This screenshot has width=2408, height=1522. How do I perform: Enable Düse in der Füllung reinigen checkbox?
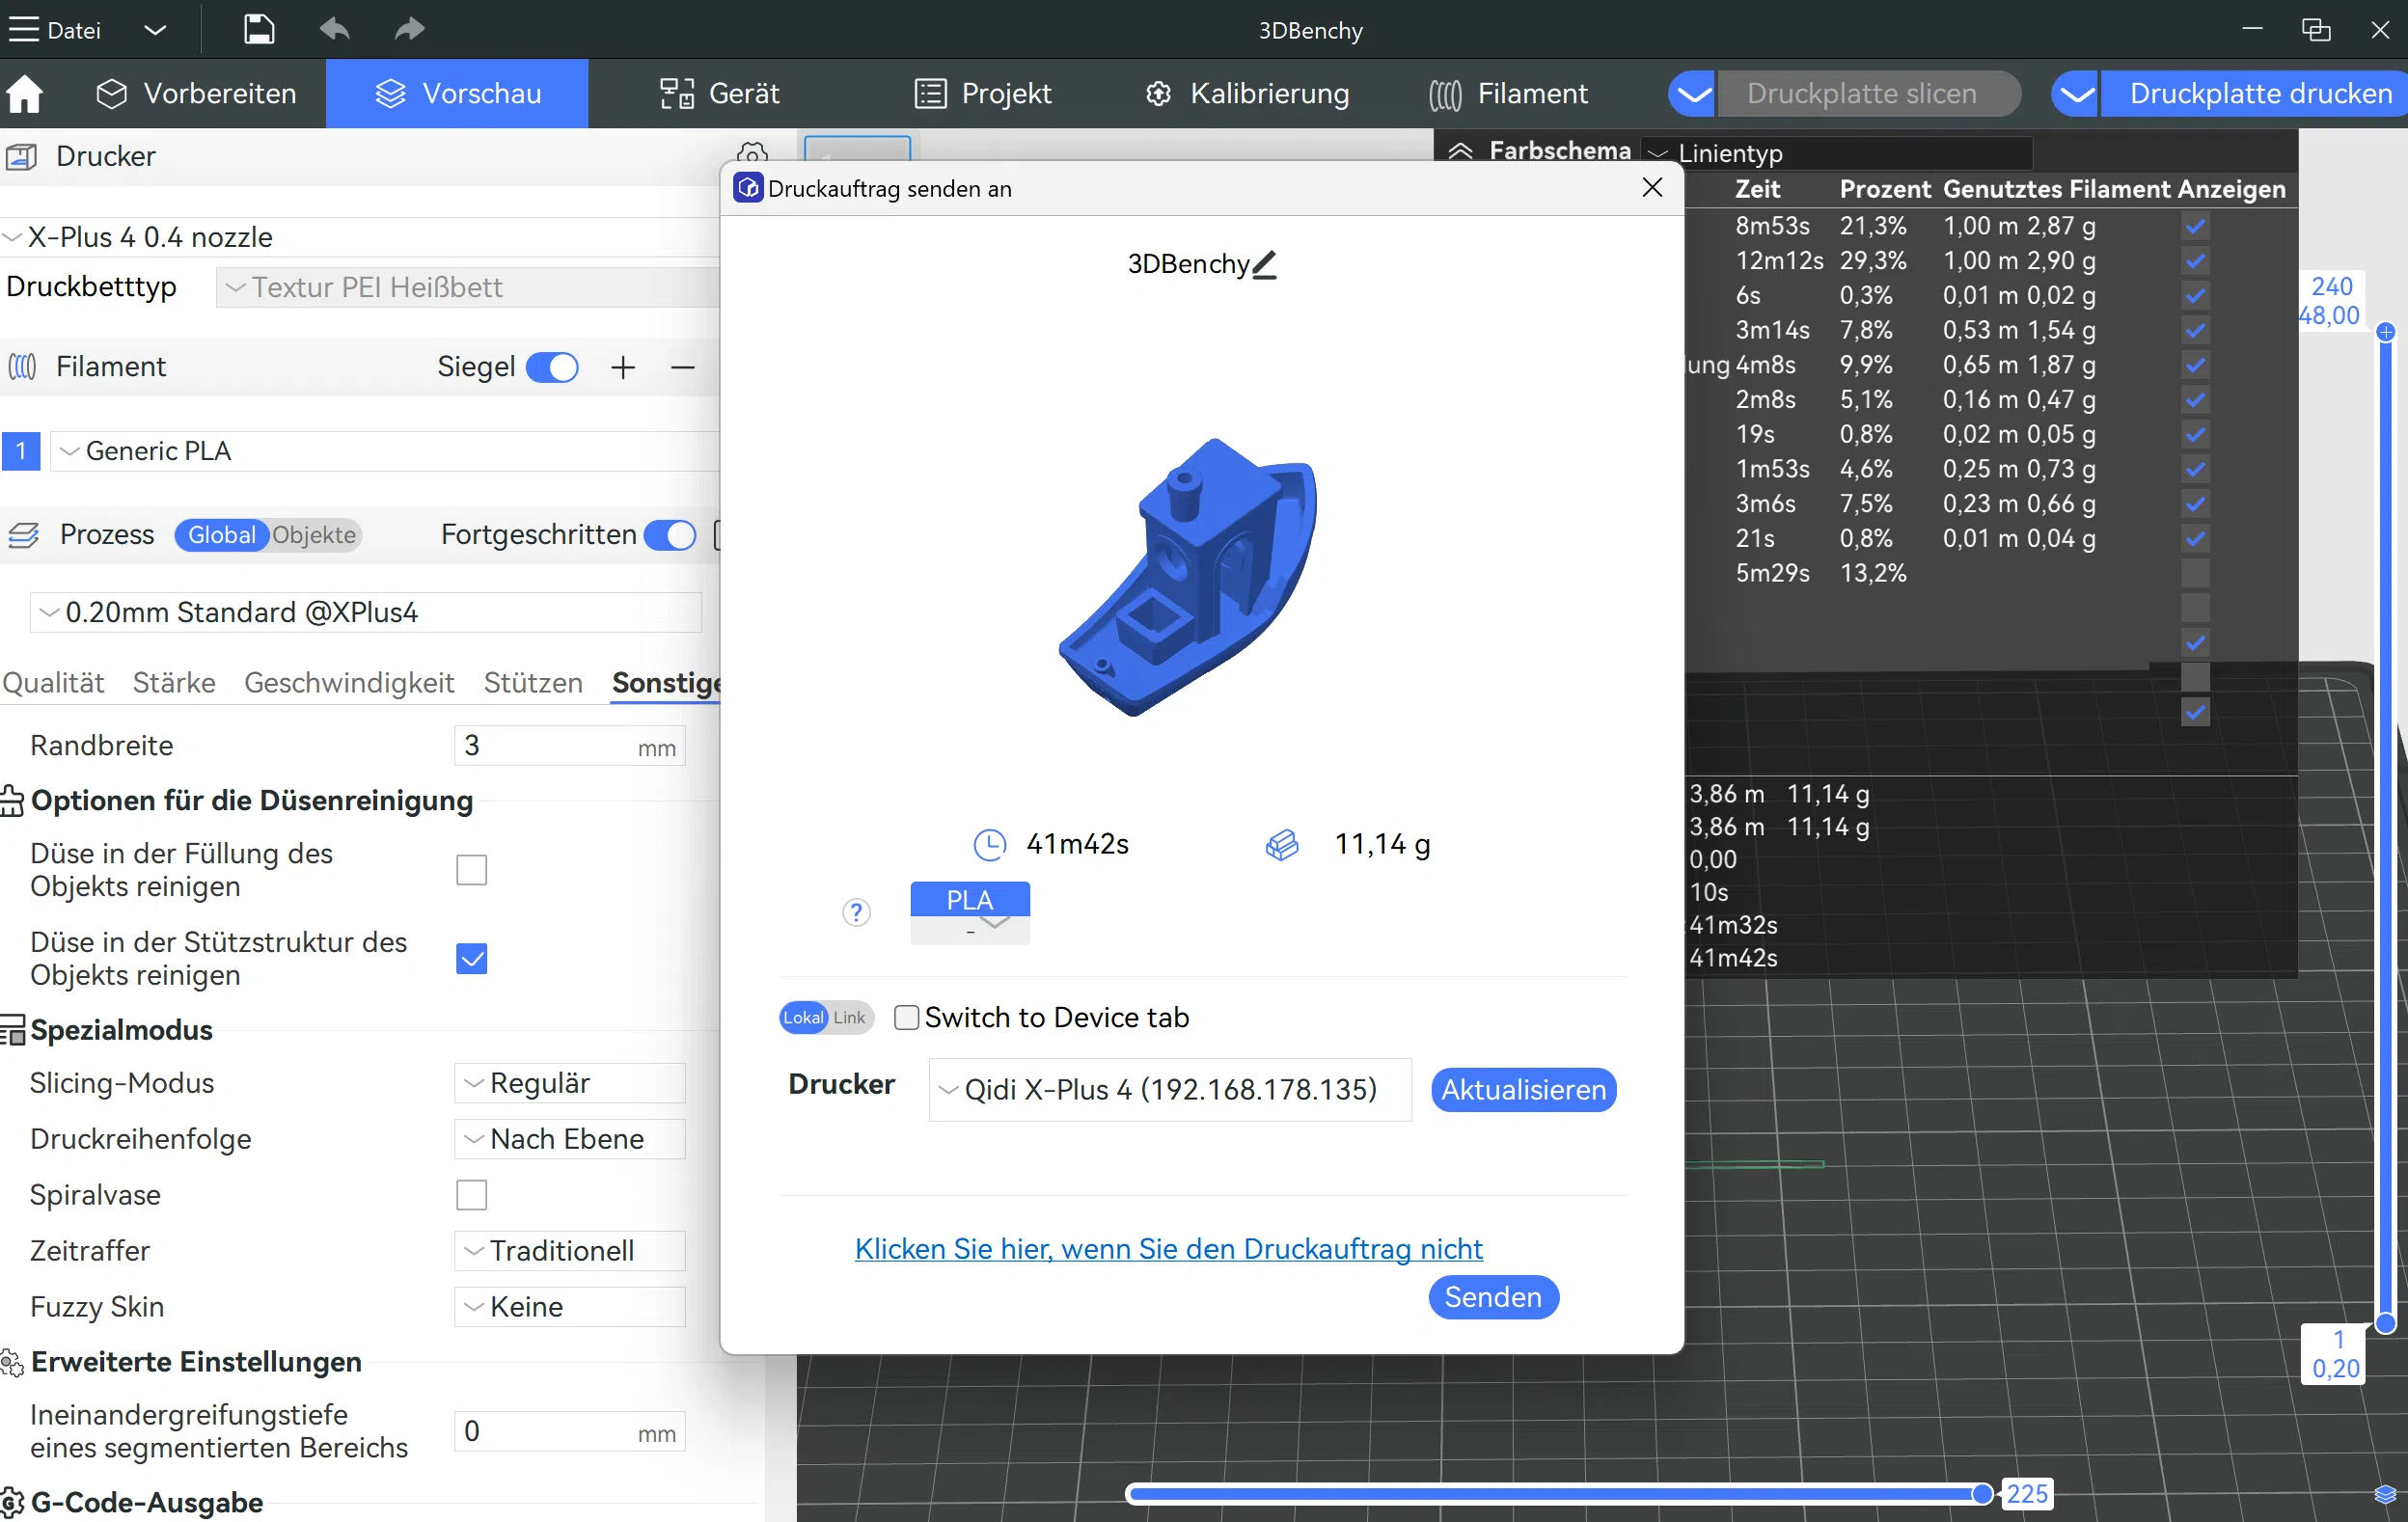point(472,870)
